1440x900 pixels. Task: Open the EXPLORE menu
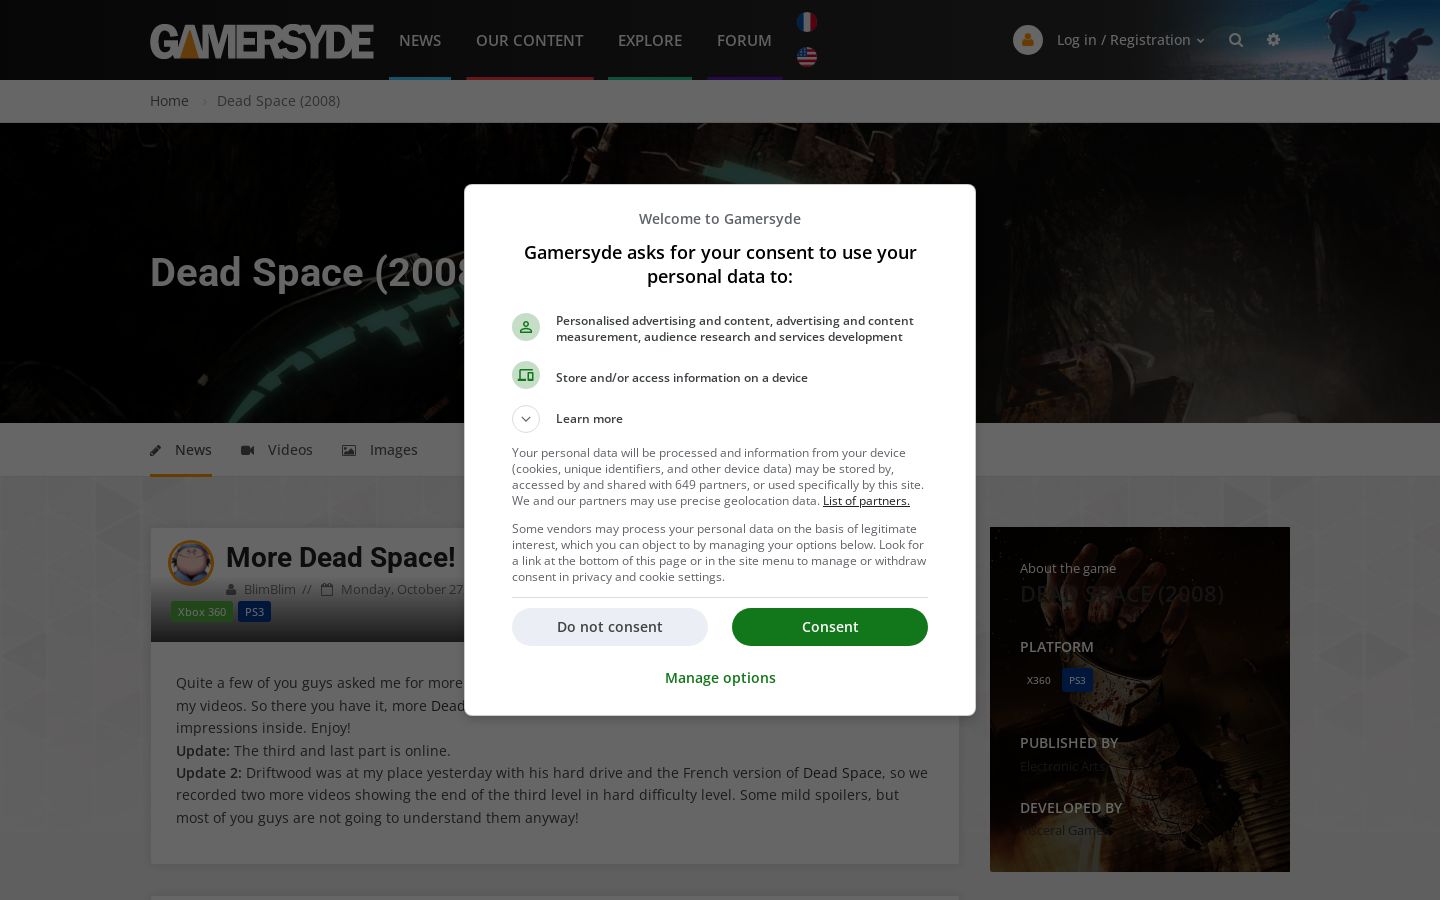[x=650, y=40]
